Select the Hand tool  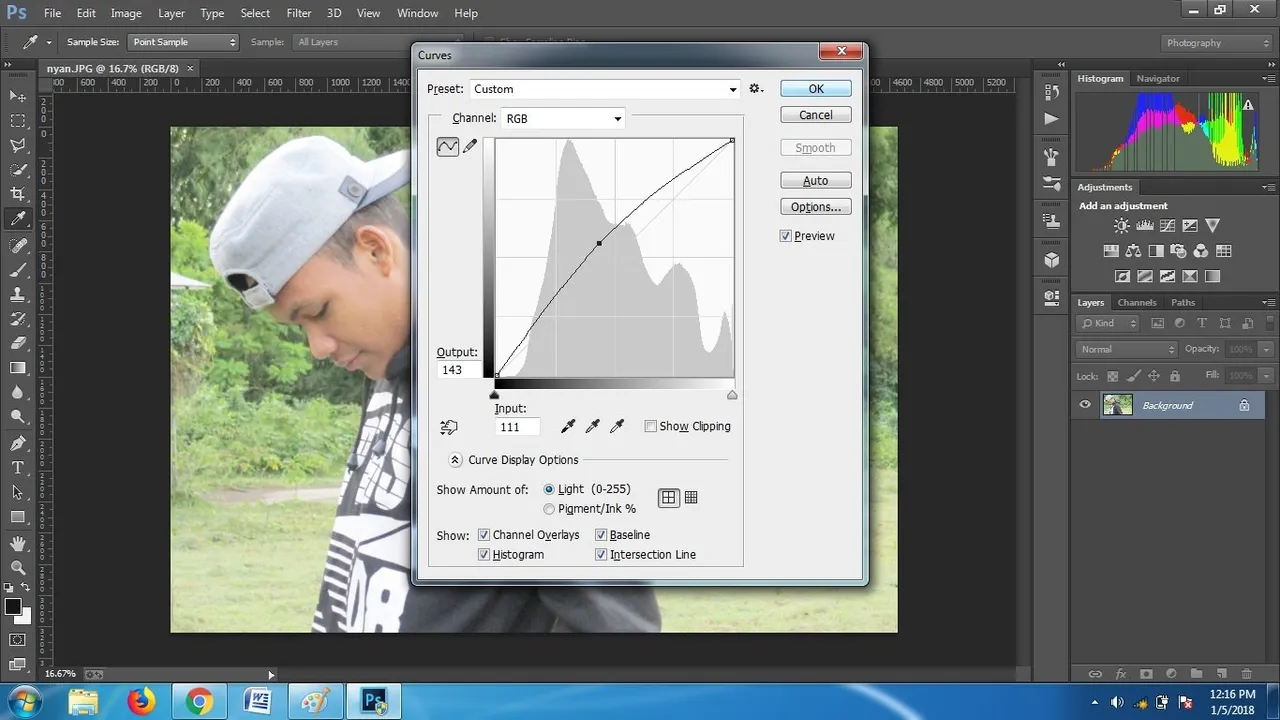coord(18,543)
